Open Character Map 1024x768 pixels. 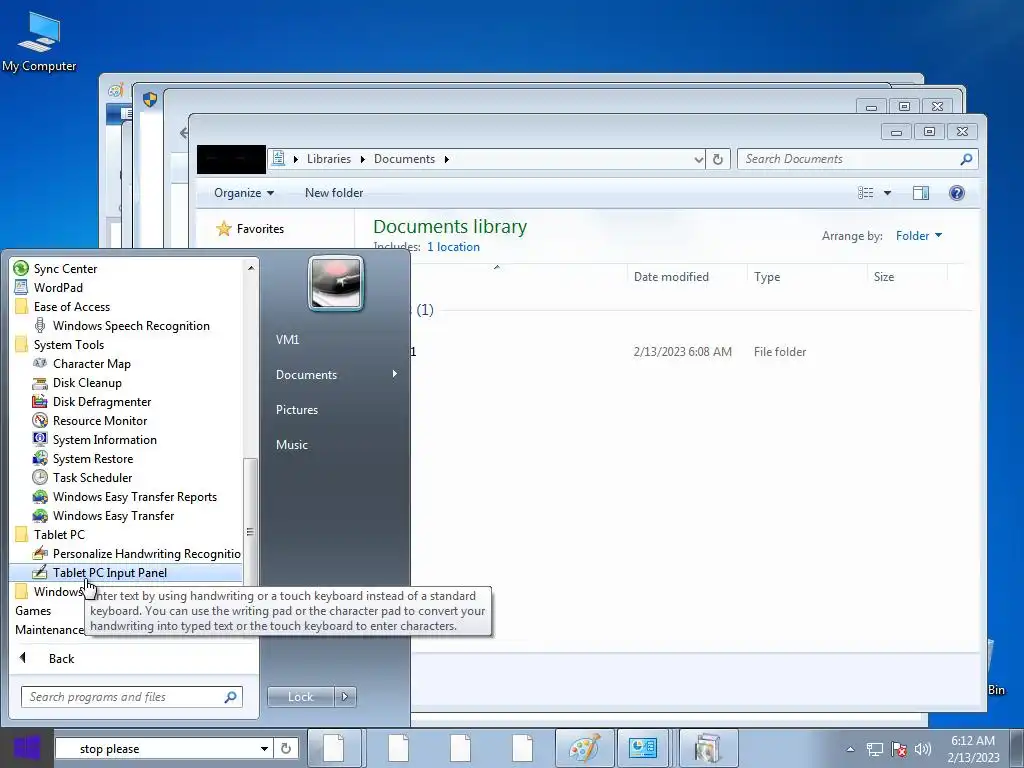[91, 364]
